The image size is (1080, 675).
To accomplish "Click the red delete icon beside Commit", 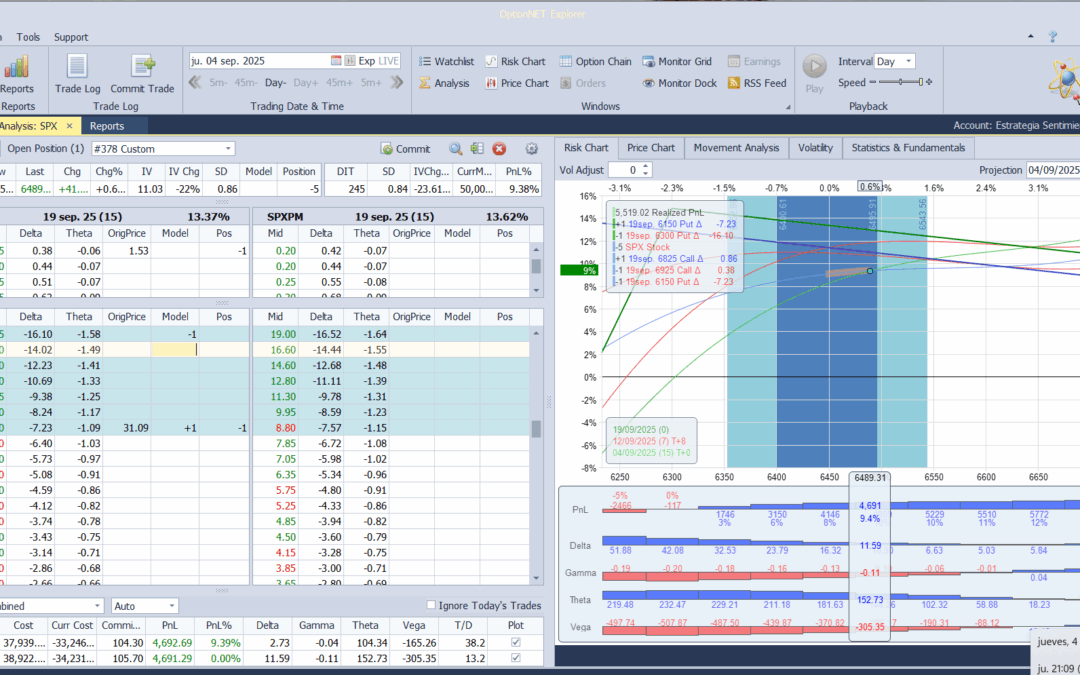I will tap(499, 149).
